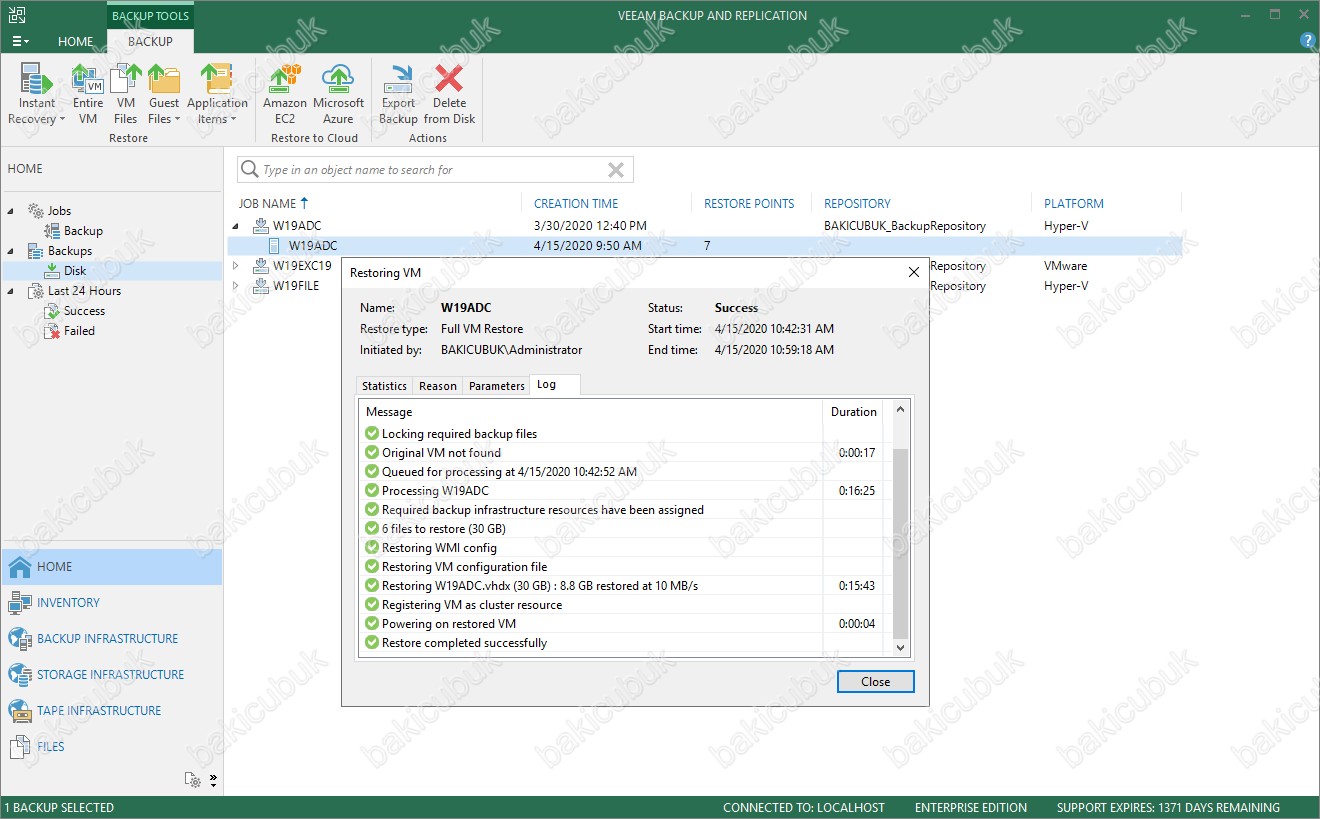The image size is (1320, 819).
Task: Select the Backups node
Action: (69, 251)
